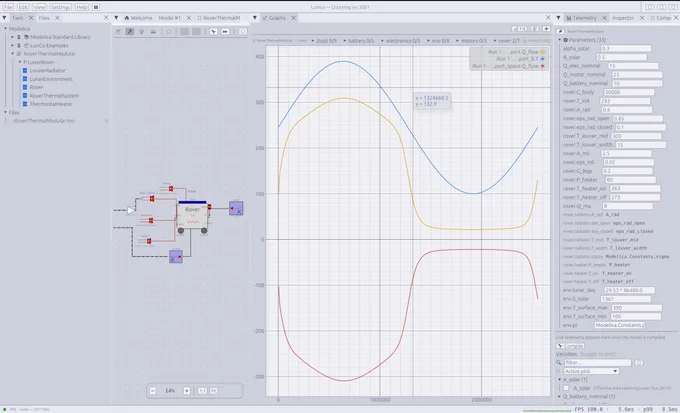Close the Twin tab
The image size is (680, 413).
pos(31,18)
